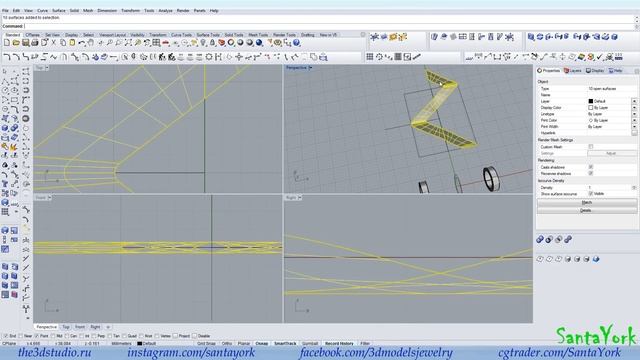Toggle the Mid osnap checkbox
The image size is (640, 360).
pos(53,336)
